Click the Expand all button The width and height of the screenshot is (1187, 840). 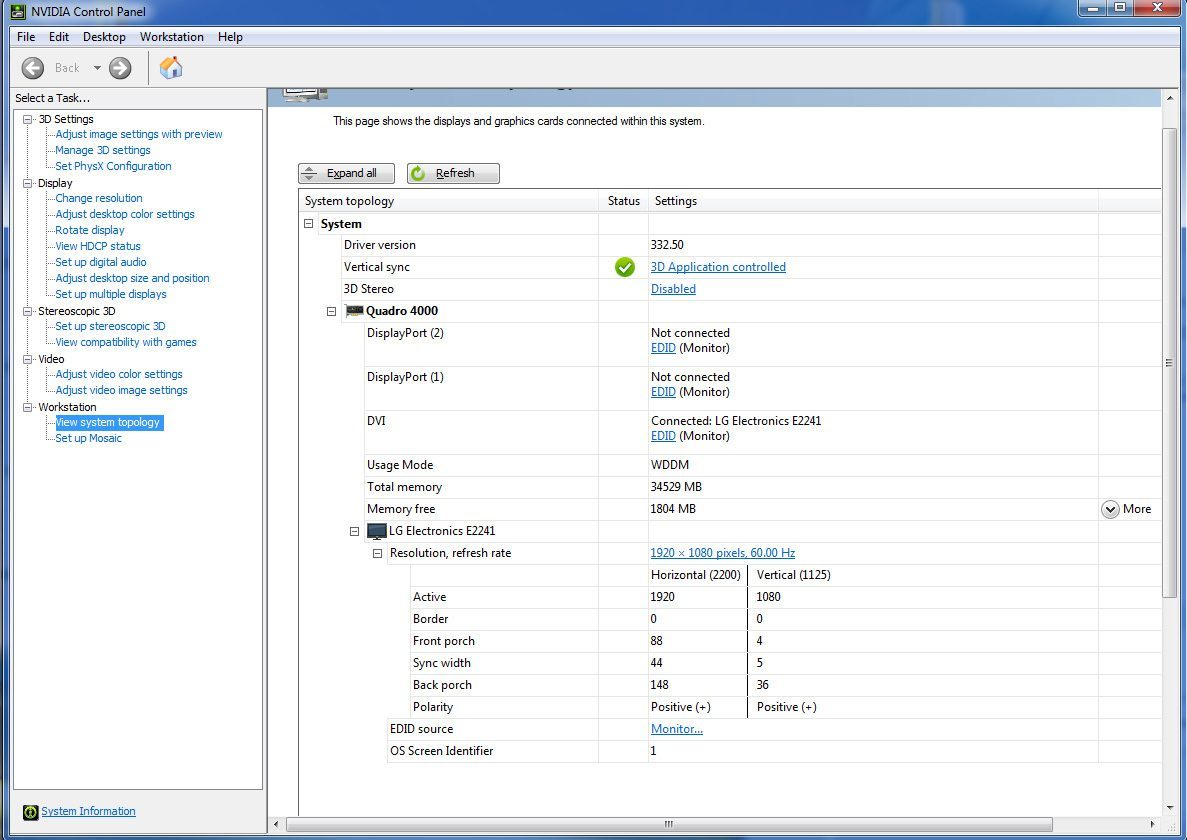346,173
